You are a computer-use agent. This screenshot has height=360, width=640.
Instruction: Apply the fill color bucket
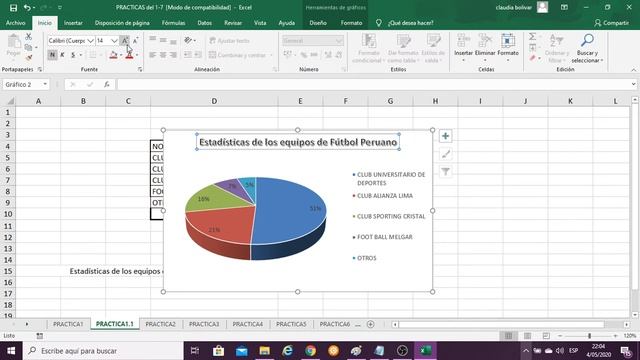113,55
